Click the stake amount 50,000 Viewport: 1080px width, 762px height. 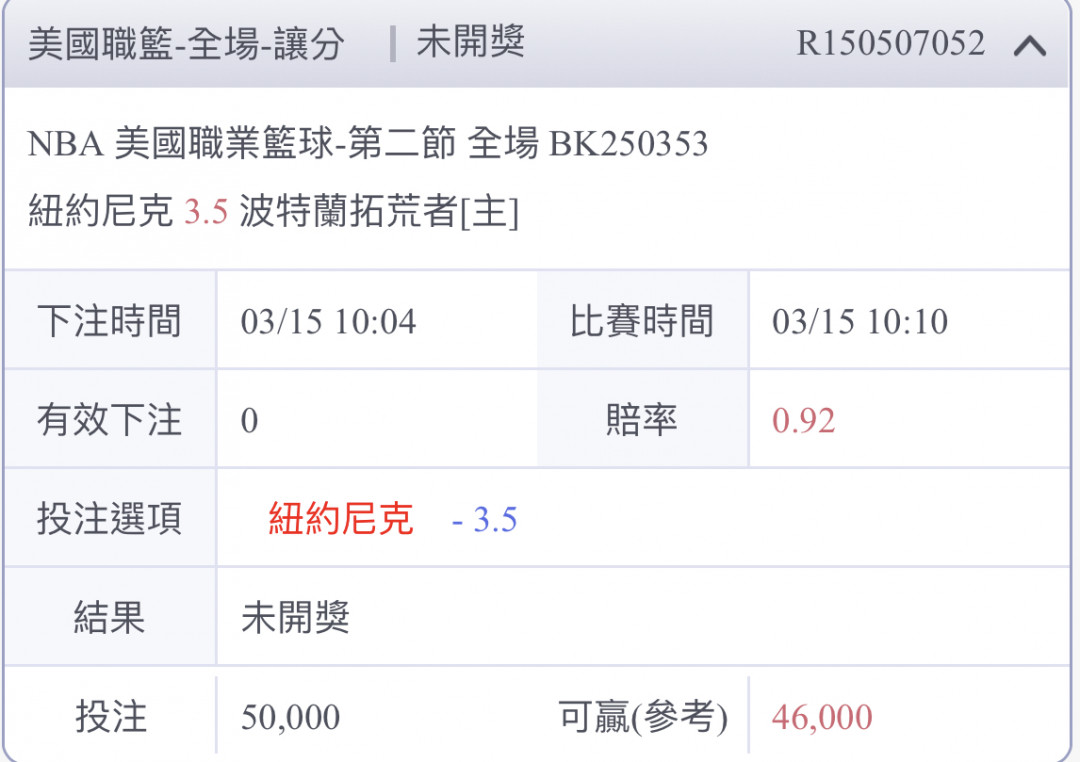coord(291,718)
